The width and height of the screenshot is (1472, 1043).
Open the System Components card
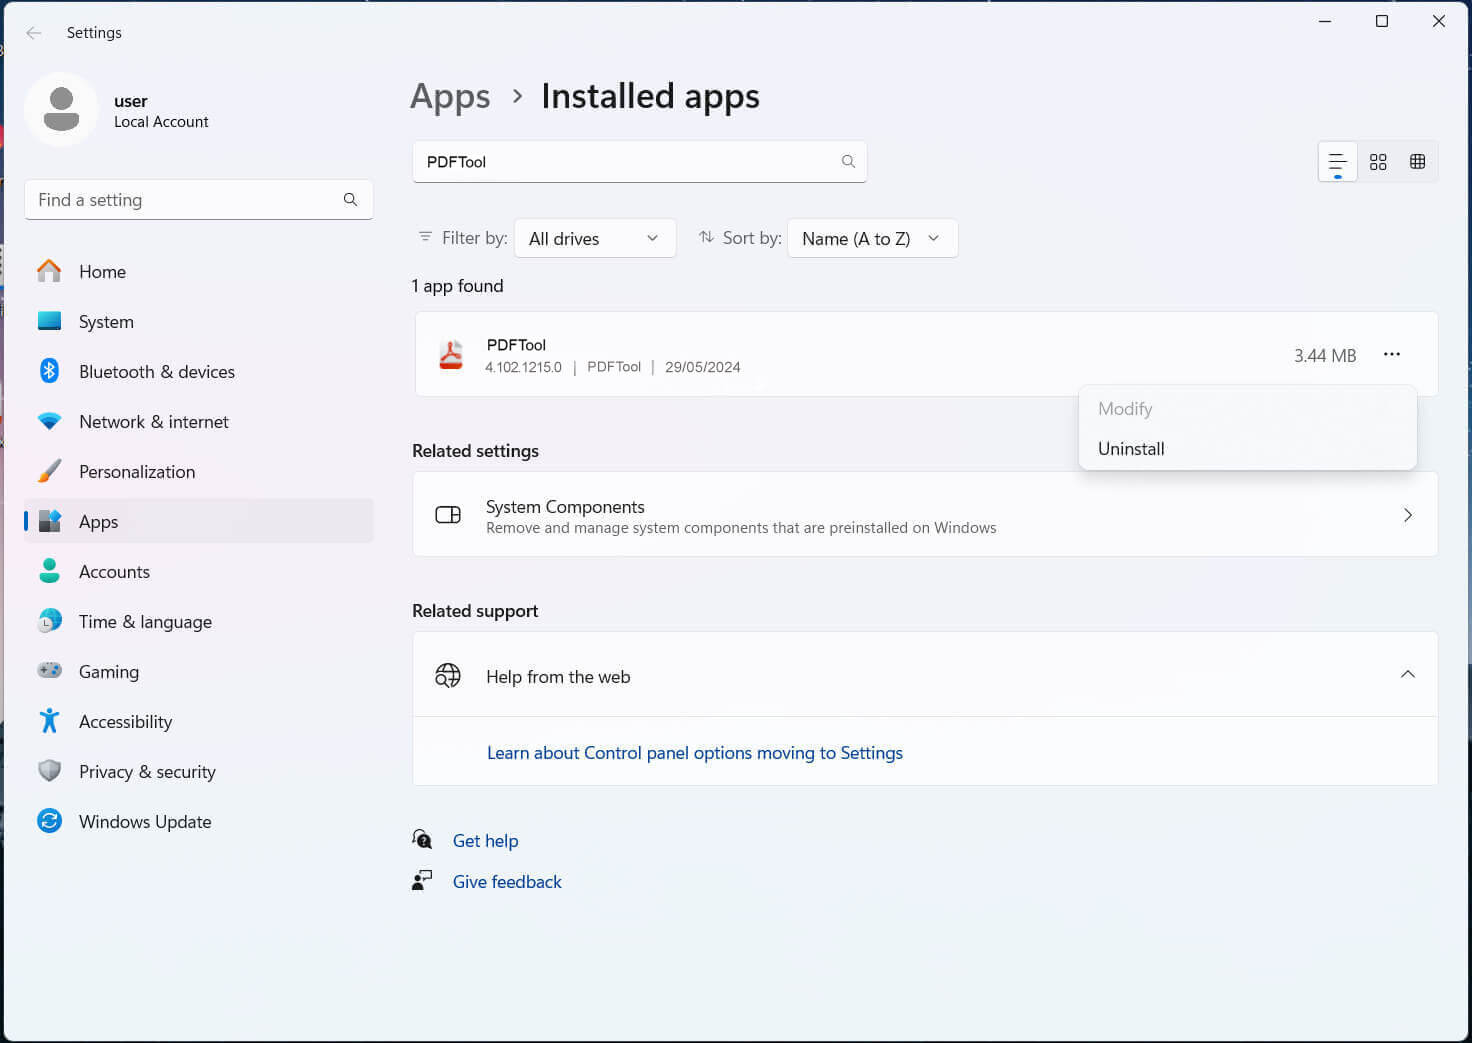925,514
